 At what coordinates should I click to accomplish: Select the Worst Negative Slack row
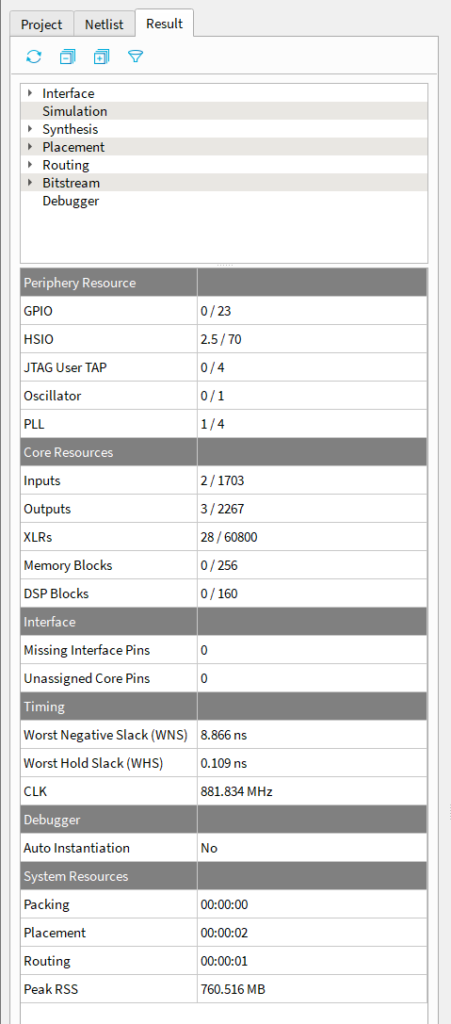224,735
